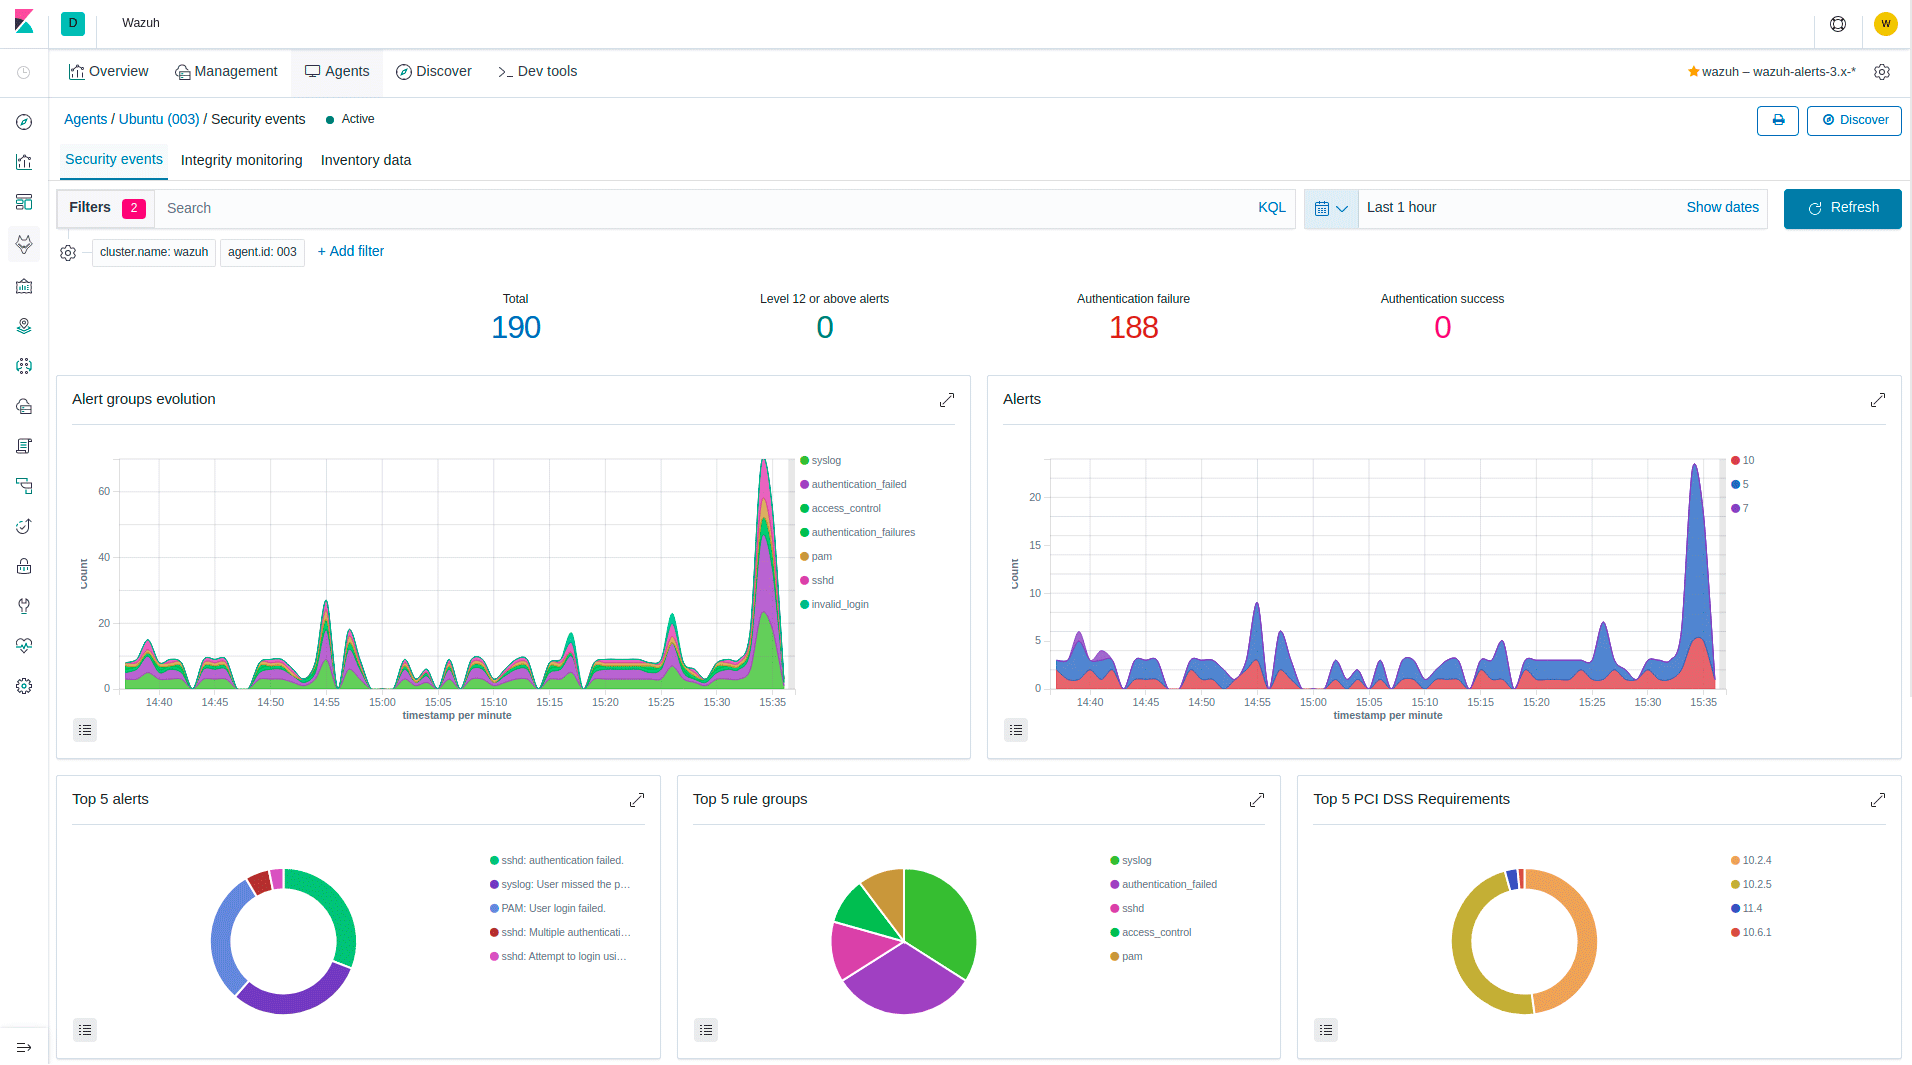
Task: Go to Agents breadcrumb link
Action: coord(85,120)
